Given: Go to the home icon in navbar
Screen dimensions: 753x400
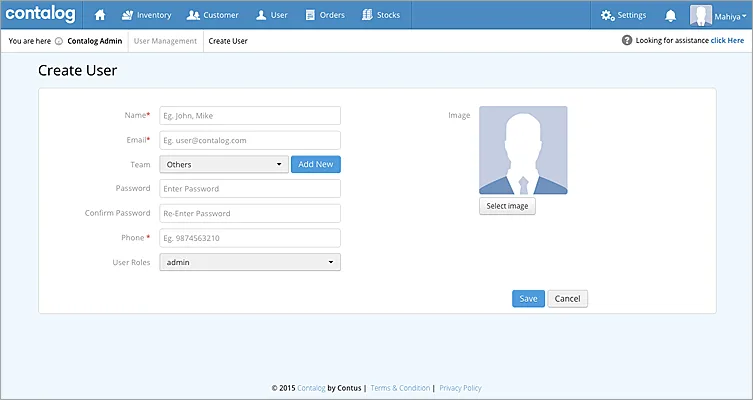Looking at the screenshot, I should coord(100,15).
